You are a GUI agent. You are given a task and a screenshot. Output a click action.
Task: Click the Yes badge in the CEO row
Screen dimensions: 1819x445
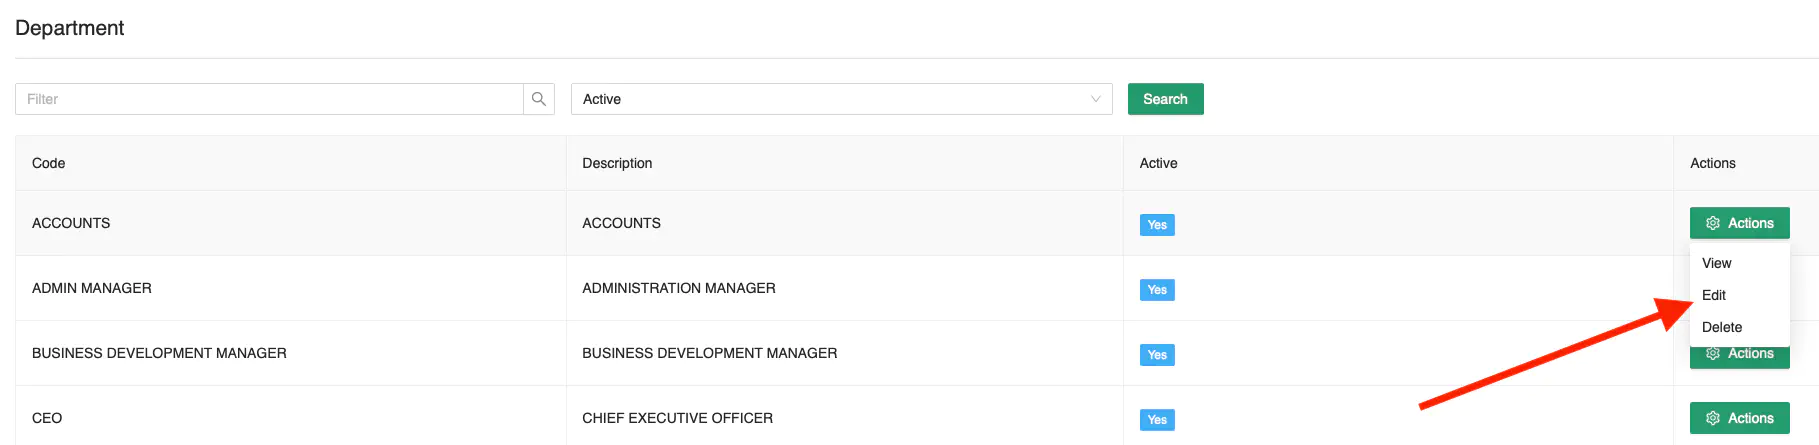1156,420
